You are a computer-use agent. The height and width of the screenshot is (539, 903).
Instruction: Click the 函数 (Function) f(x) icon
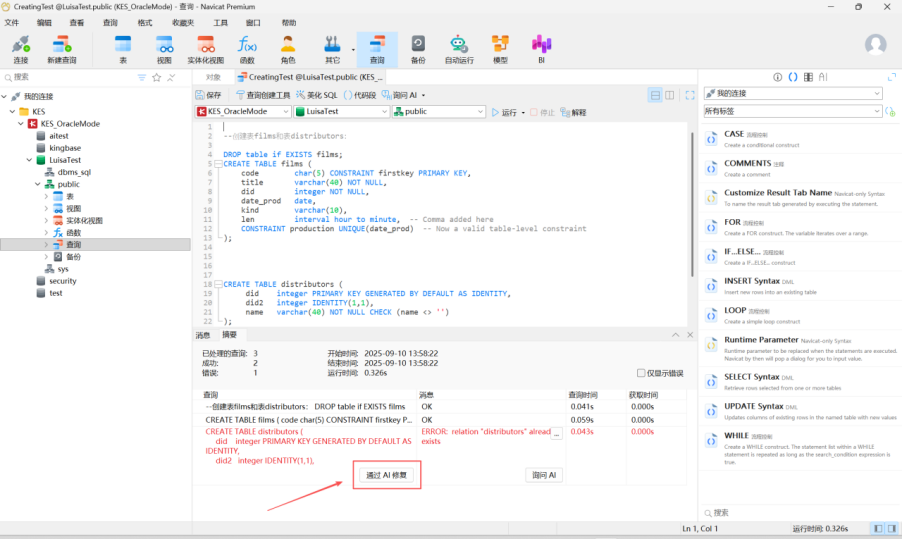point(247,48)
